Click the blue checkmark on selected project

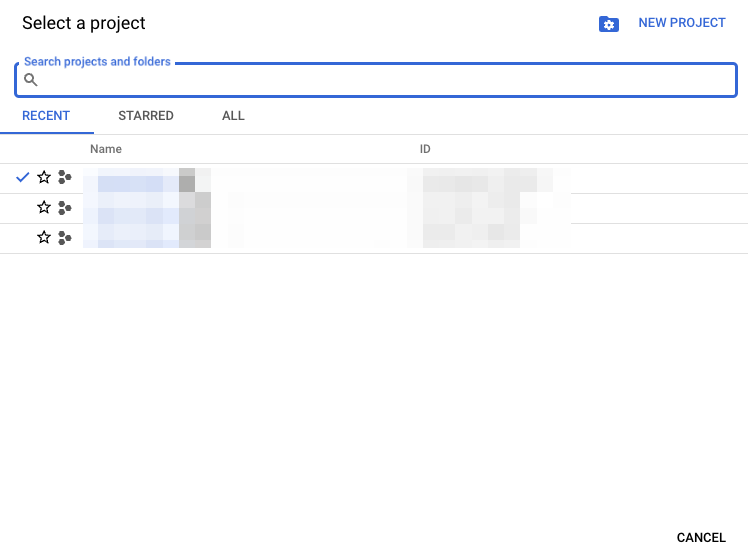click(x=23, y=177)
